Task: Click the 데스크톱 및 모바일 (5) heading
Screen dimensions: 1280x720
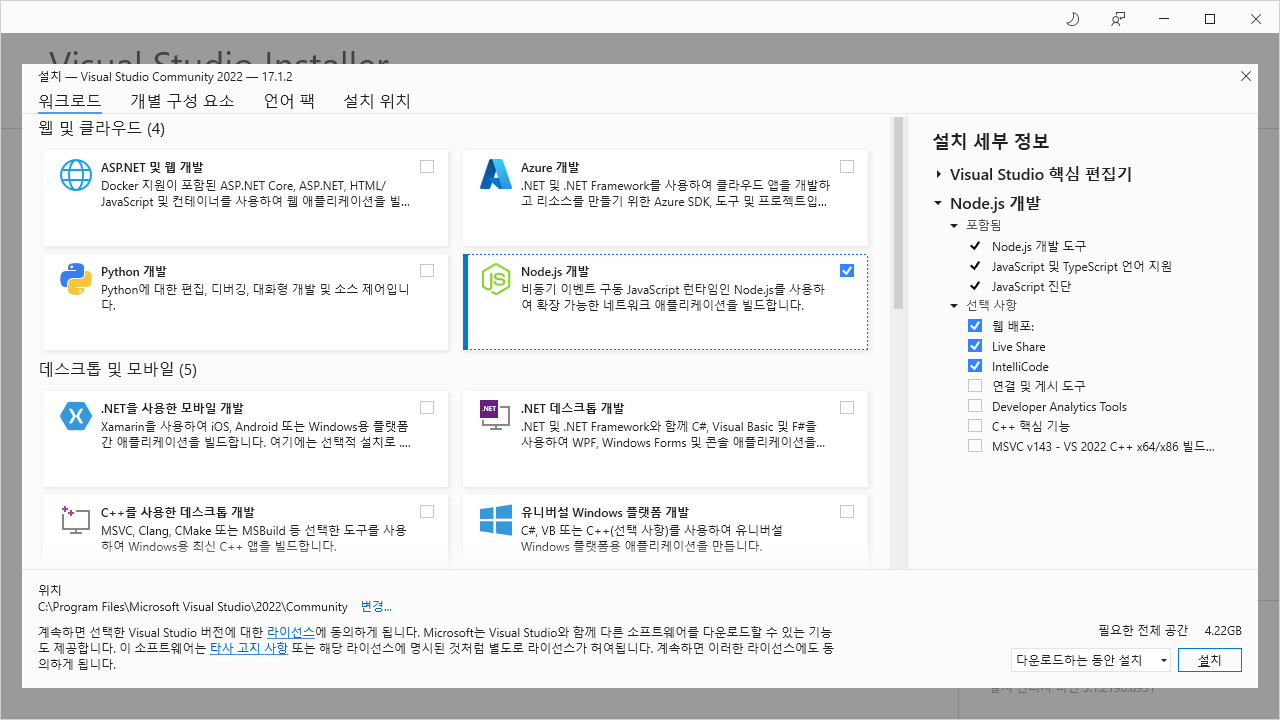Action: (118, 369)
